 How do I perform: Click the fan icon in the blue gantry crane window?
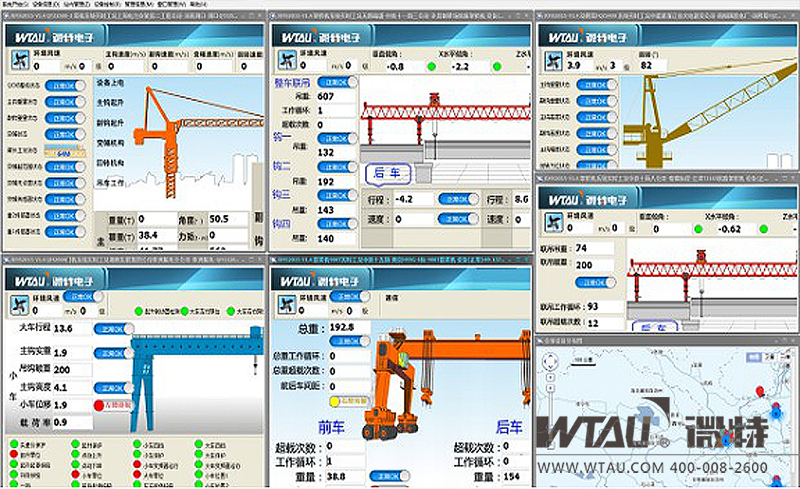pyautogui.click(x=19, y=304)
